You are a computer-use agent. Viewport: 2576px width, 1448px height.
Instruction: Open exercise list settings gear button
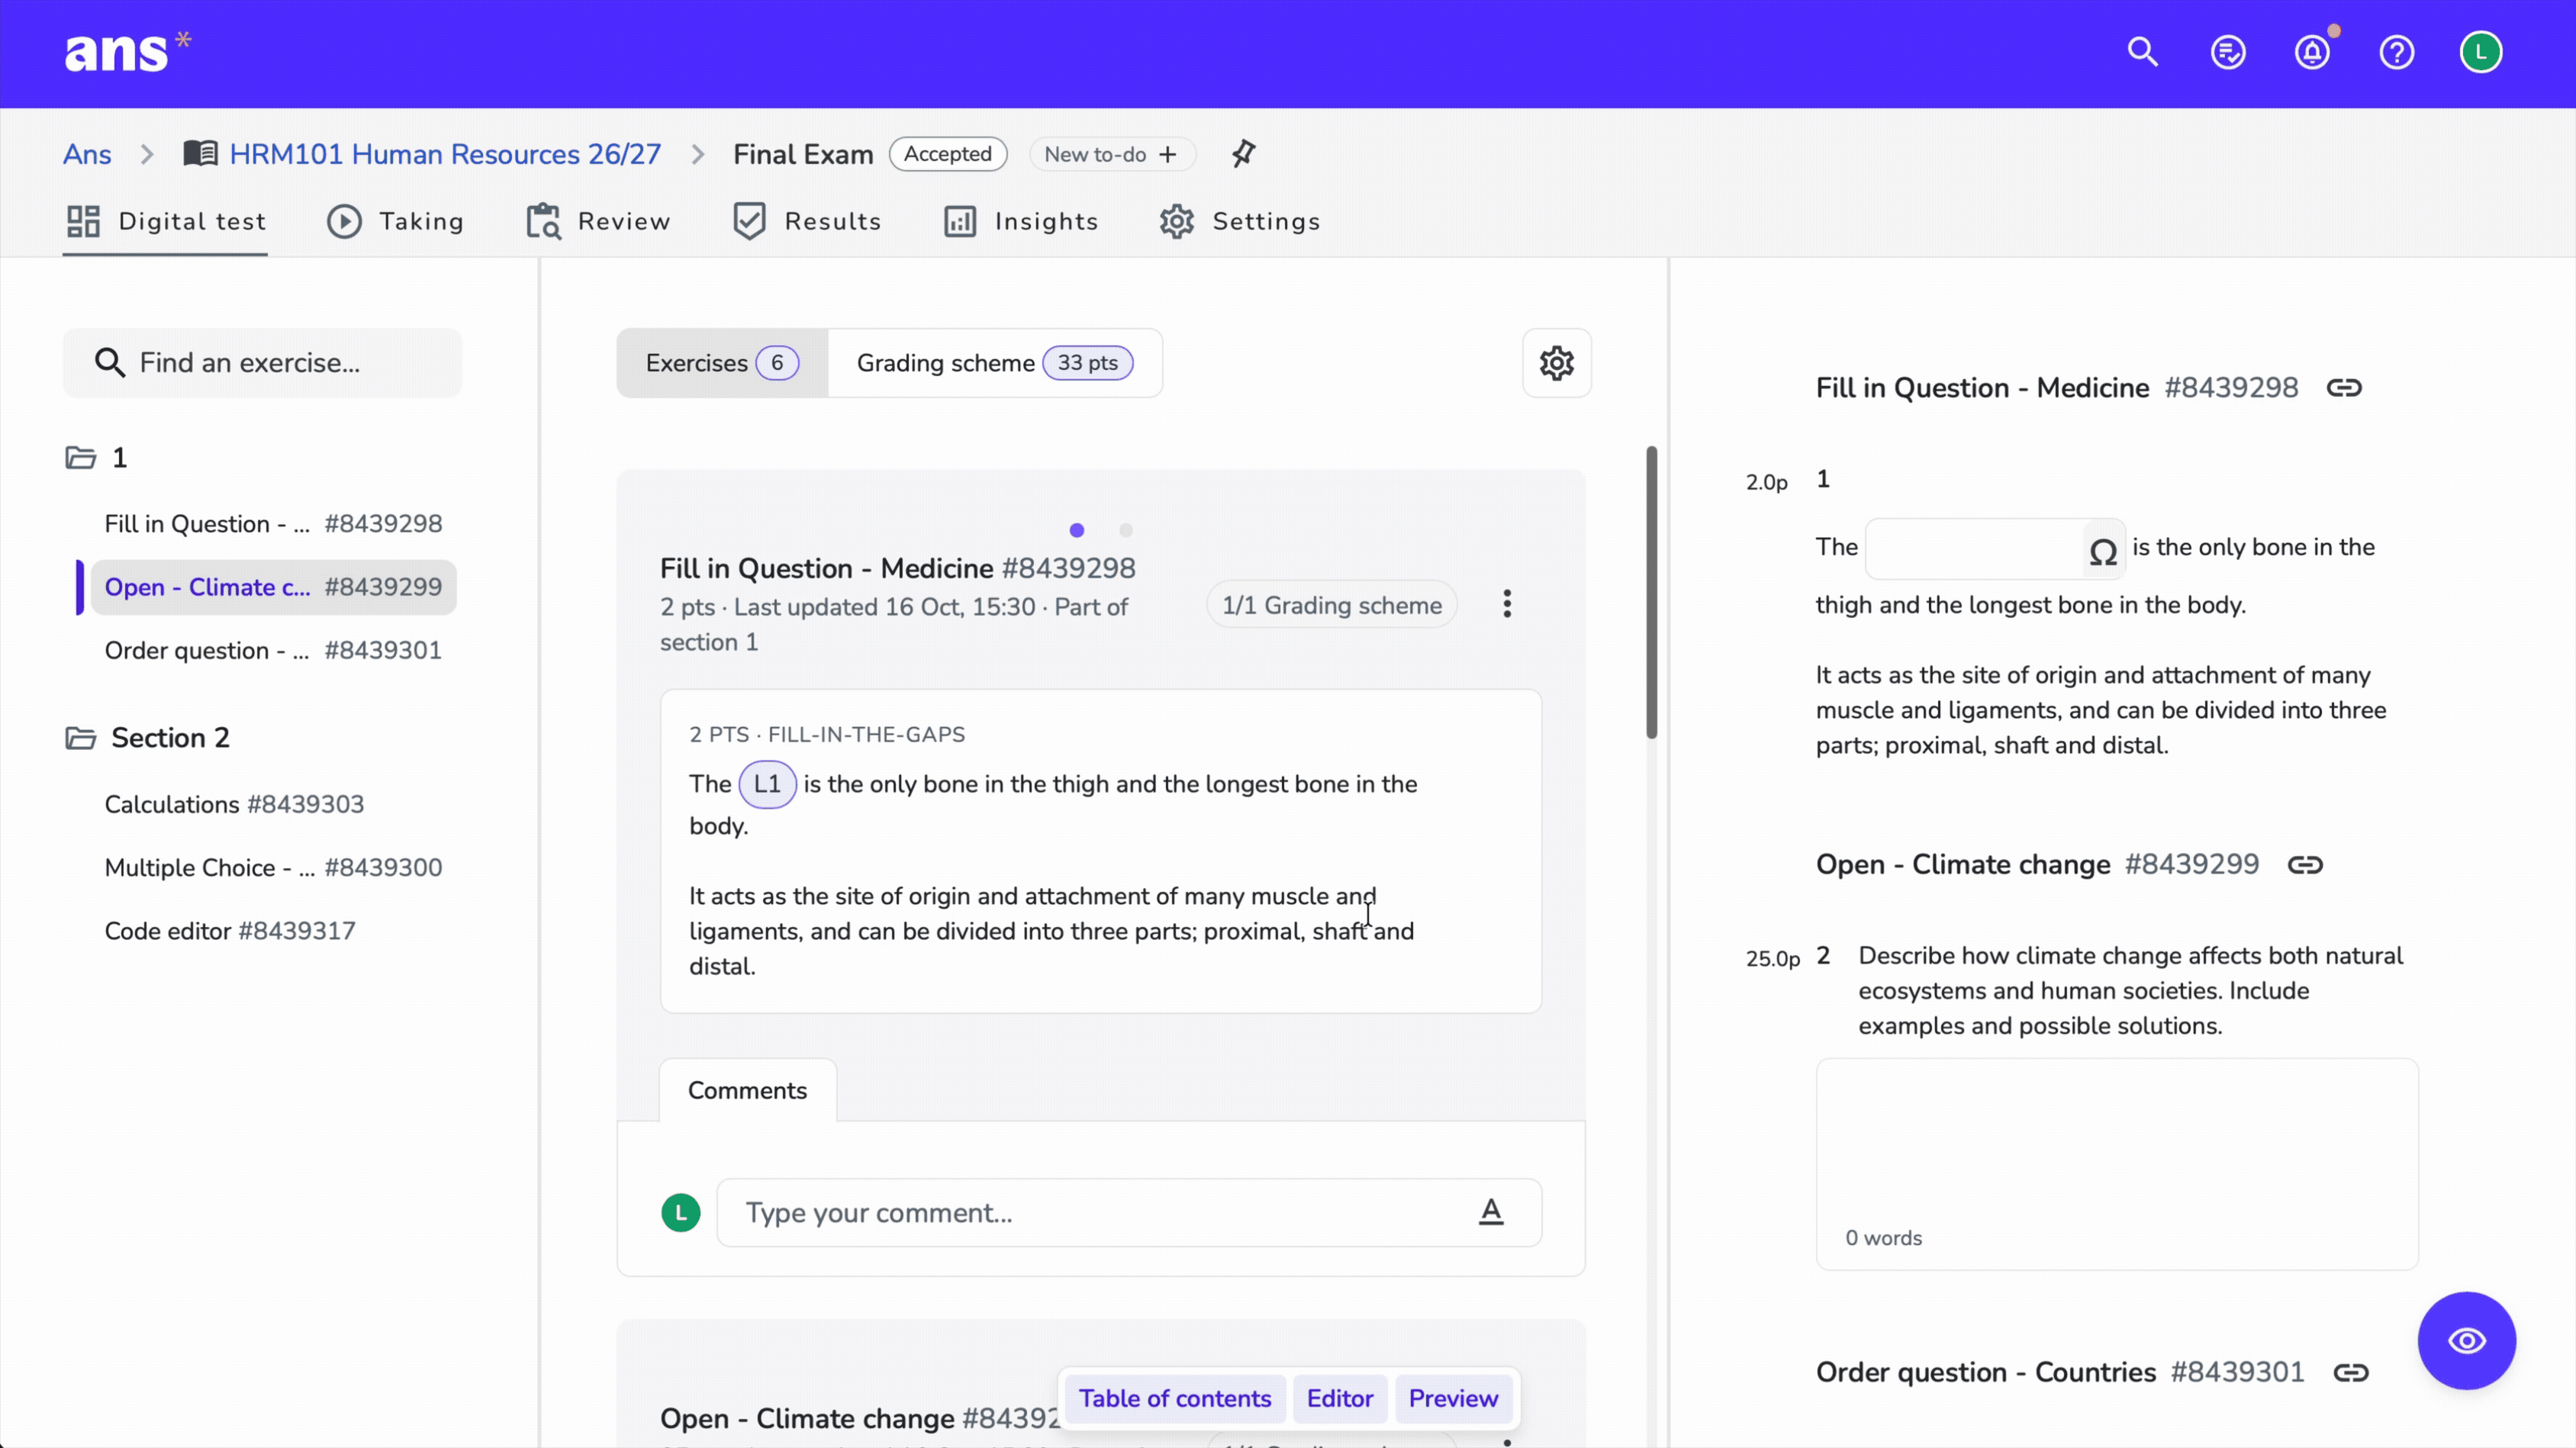point(1557,363)
